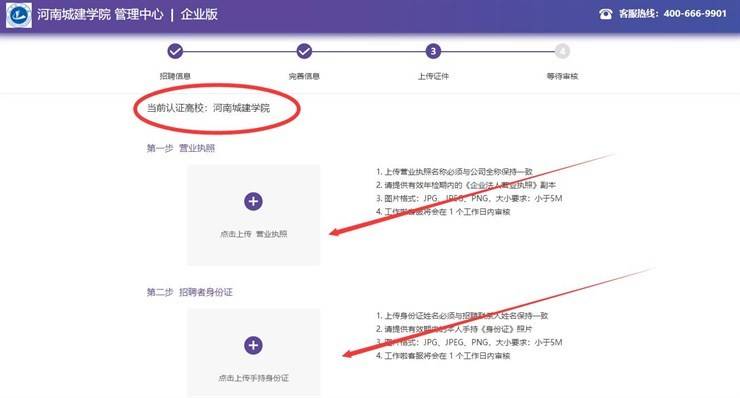Select the completed 完善信息 step checkmark
Viewport: 740px width, 398px height.
tap(304, 51)
